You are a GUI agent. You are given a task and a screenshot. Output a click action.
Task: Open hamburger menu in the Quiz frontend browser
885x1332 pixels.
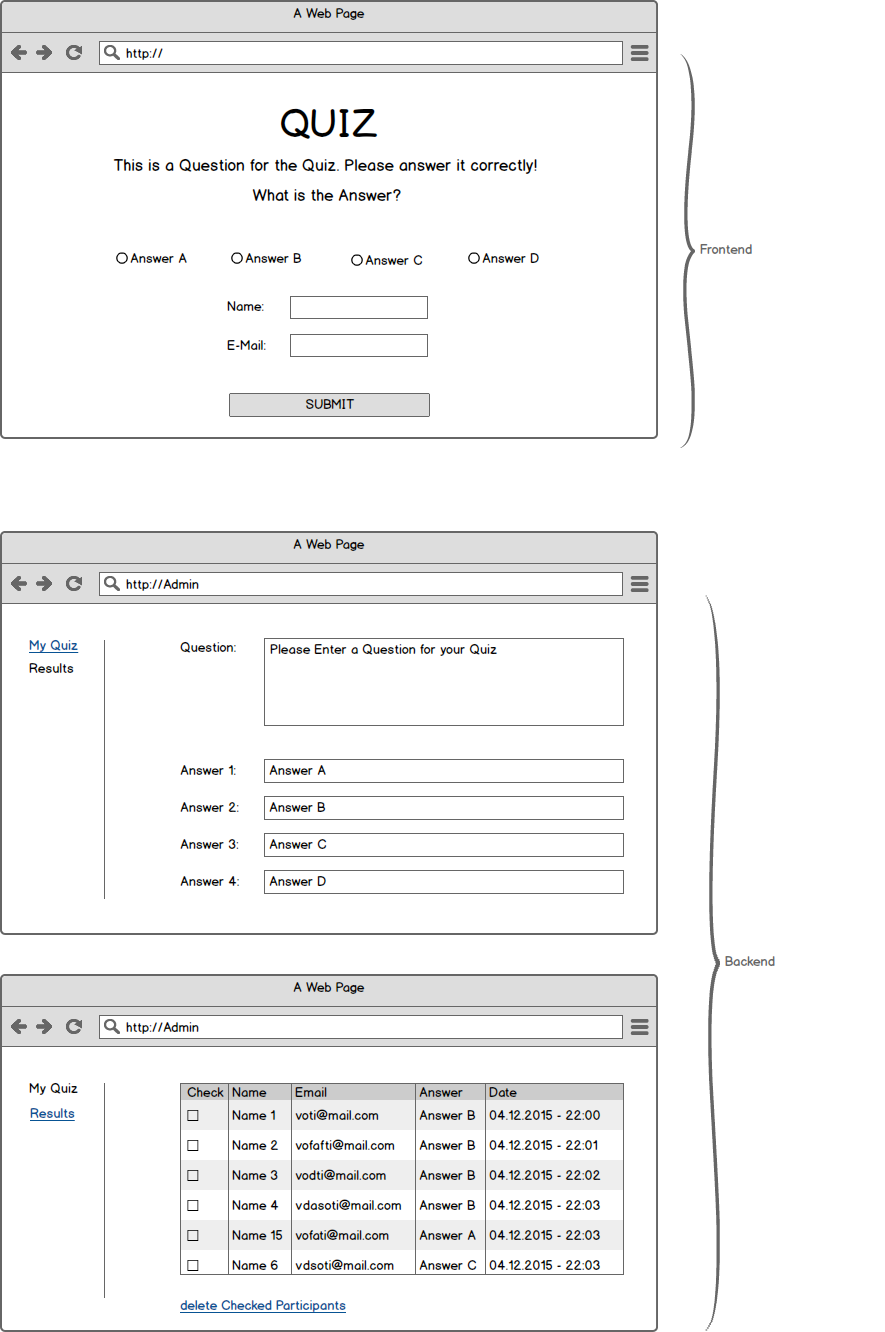pyautogui.click(x=640, y=53)
